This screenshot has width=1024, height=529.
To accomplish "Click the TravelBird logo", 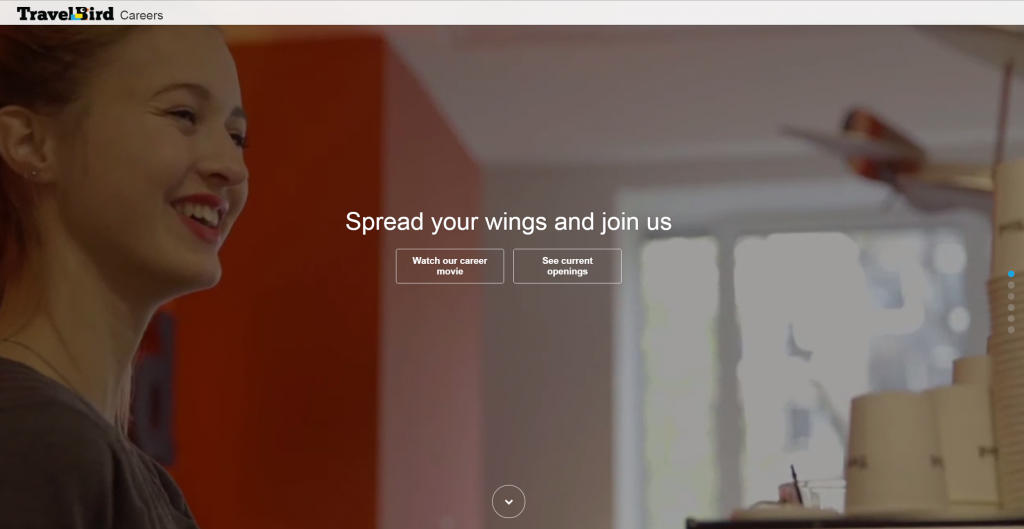I will (x=65, y=14).
